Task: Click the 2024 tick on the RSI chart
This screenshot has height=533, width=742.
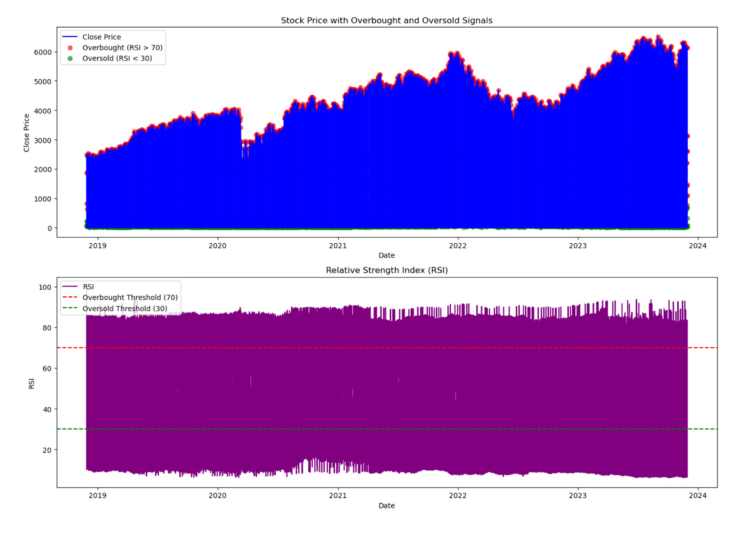Action: [x=698, y=494]
